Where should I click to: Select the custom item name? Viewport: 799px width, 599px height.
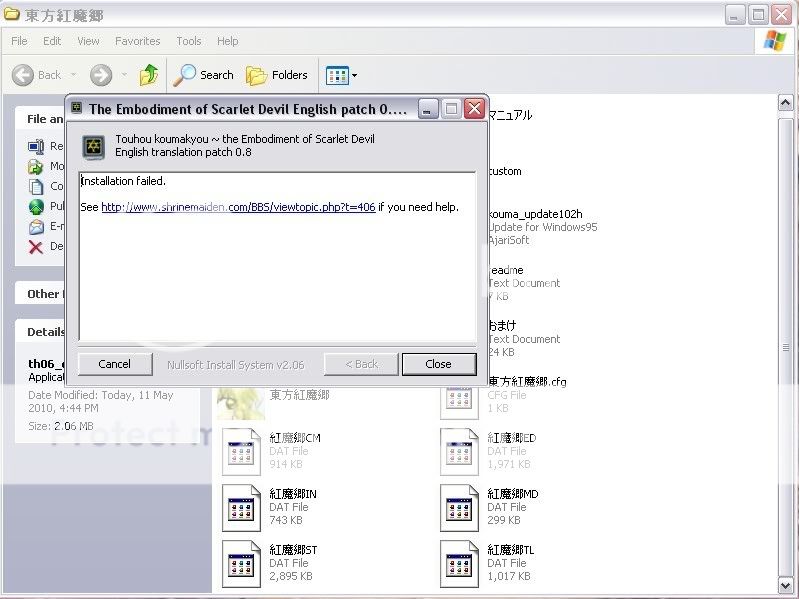coord(505,171)
